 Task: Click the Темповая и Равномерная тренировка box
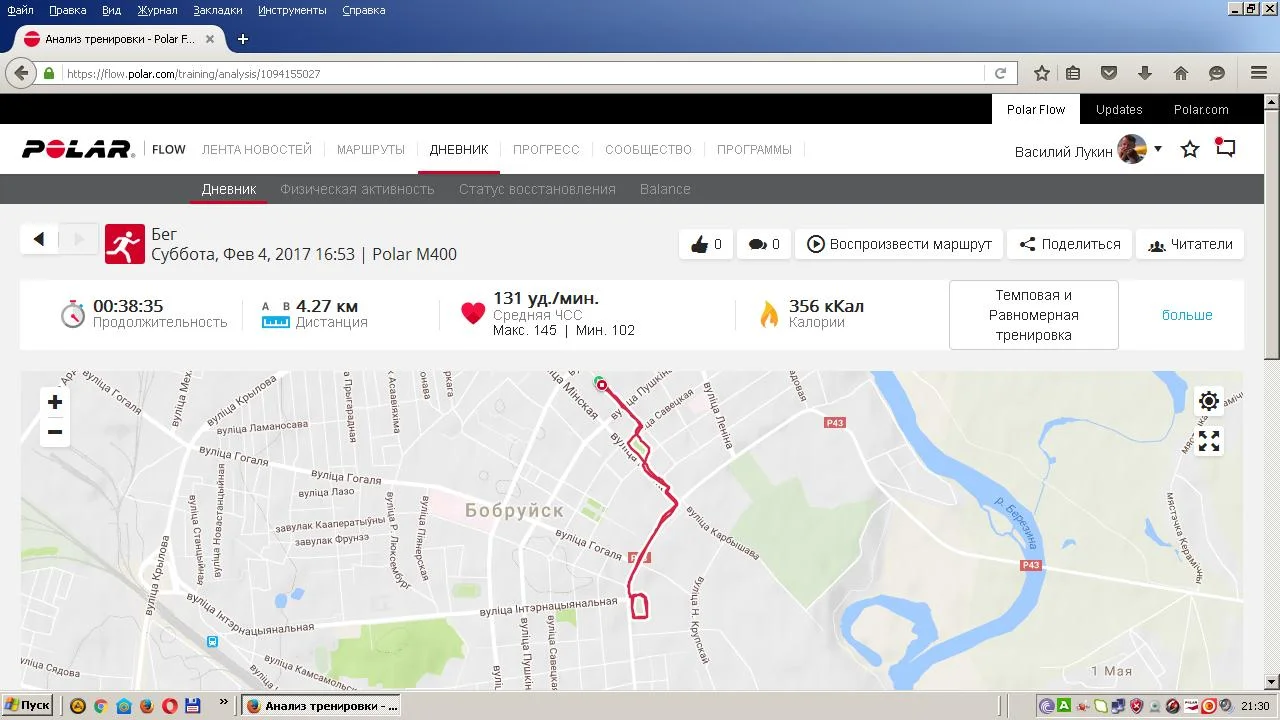click(1033, 315)
